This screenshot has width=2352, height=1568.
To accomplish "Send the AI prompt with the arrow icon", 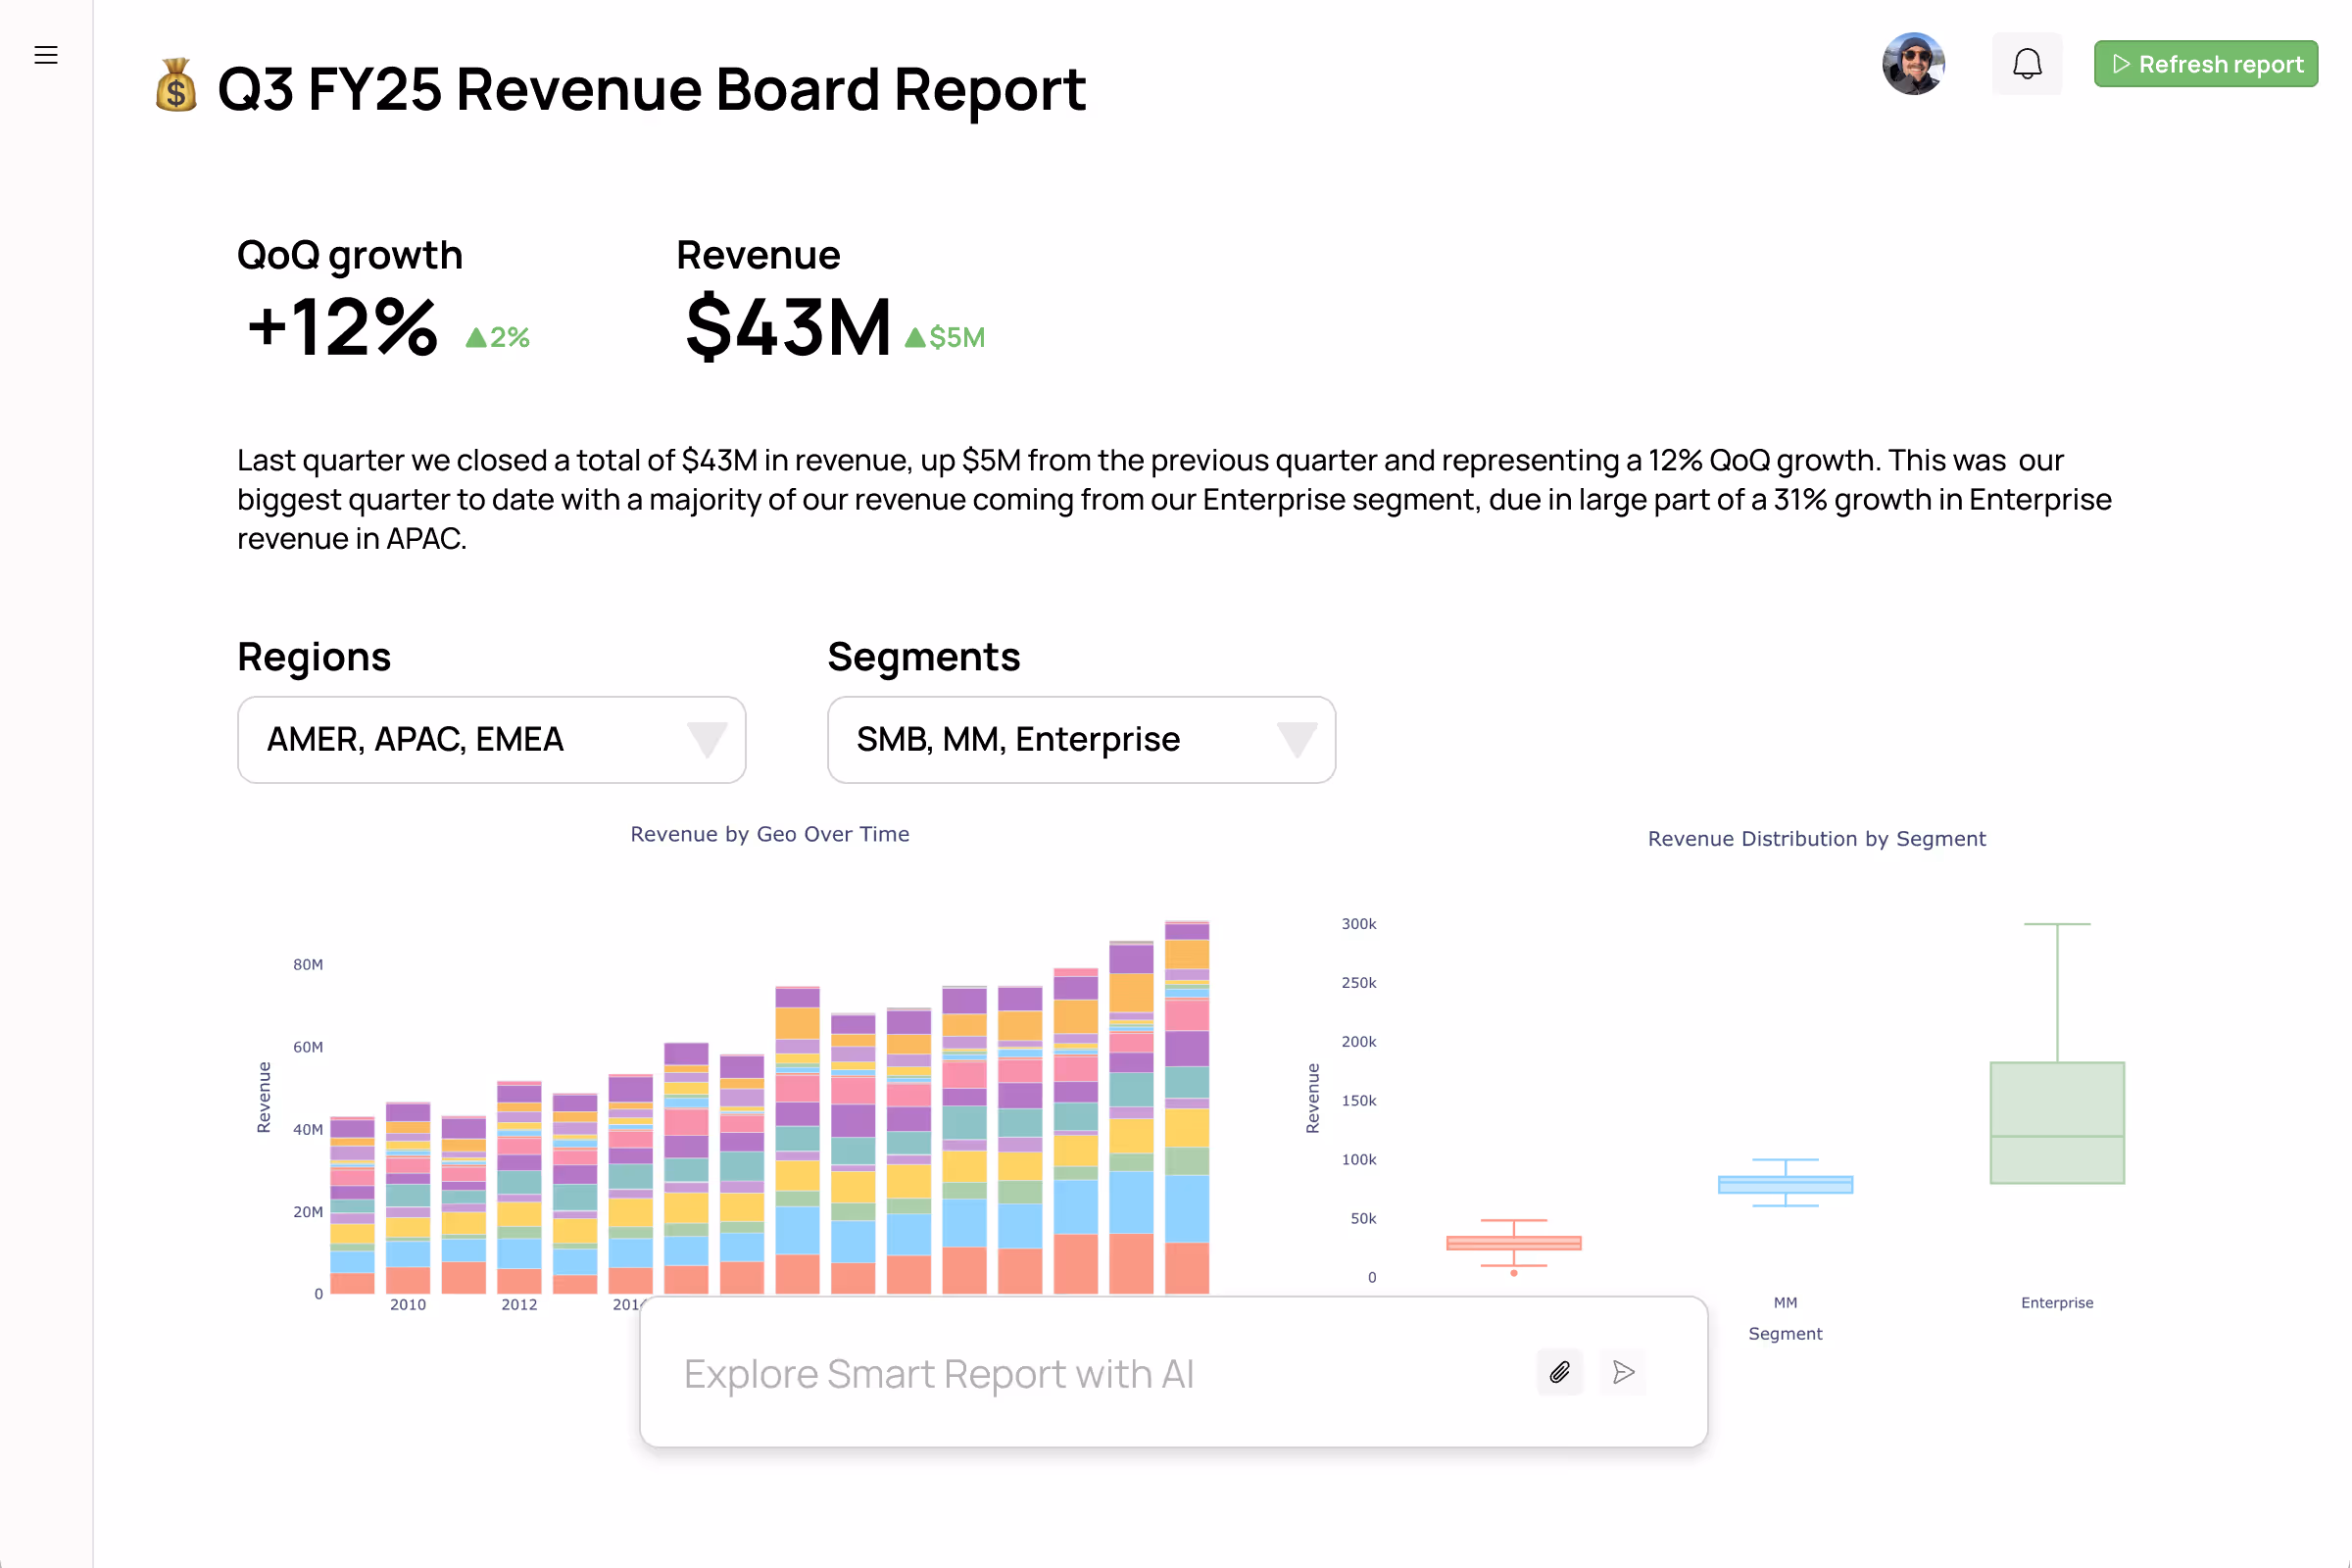I will pos(1622,1372).
